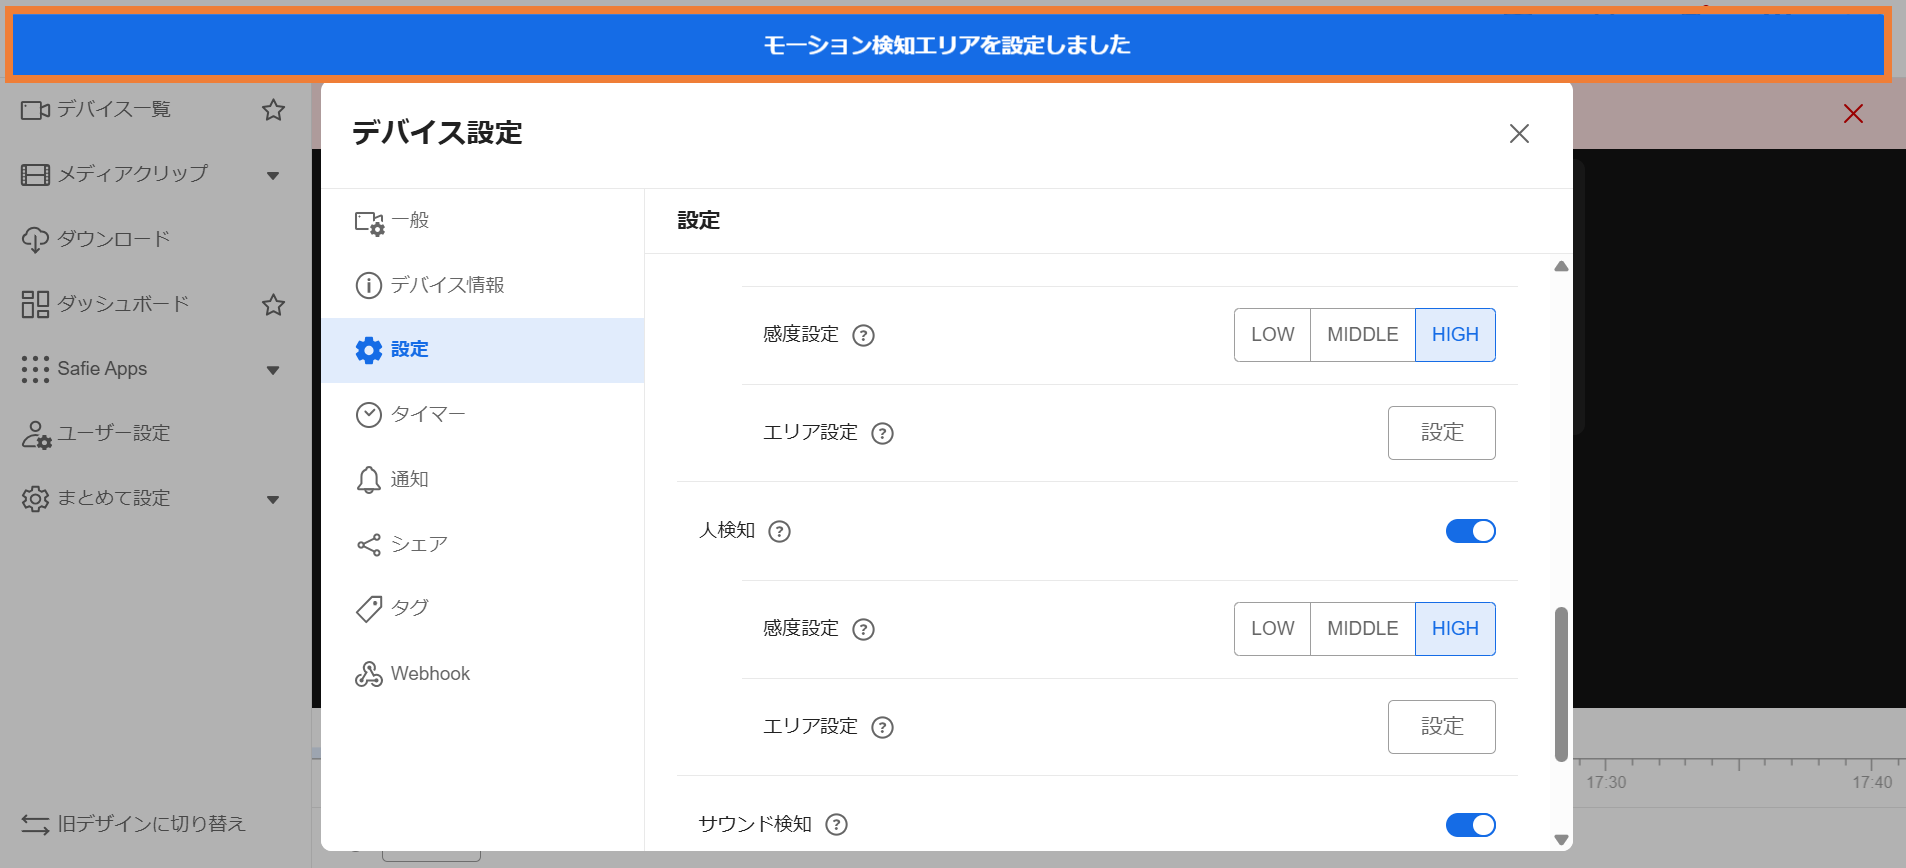Click 旧デザインに切り替え link
Screen dimensions: 1906x868
151,823
